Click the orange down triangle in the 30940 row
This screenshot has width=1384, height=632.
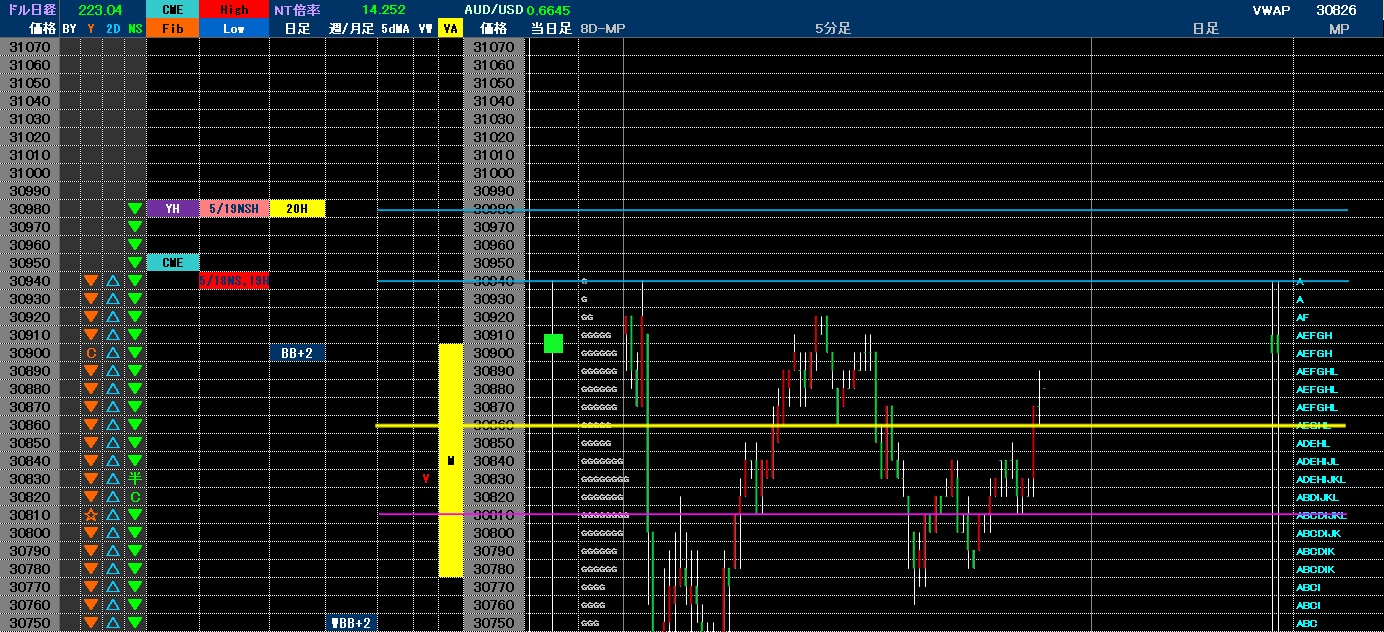pyautogui.click(x=91, y=281)
